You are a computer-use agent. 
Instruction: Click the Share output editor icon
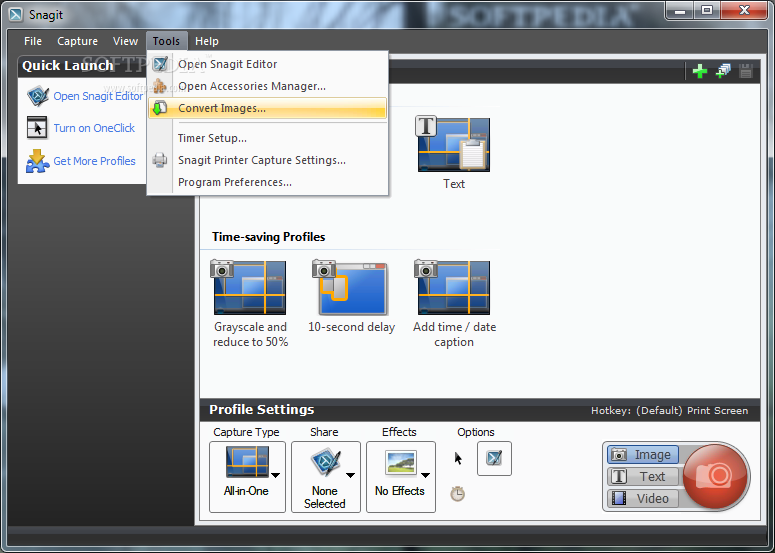pyautogui.click(x=326, y=462)
